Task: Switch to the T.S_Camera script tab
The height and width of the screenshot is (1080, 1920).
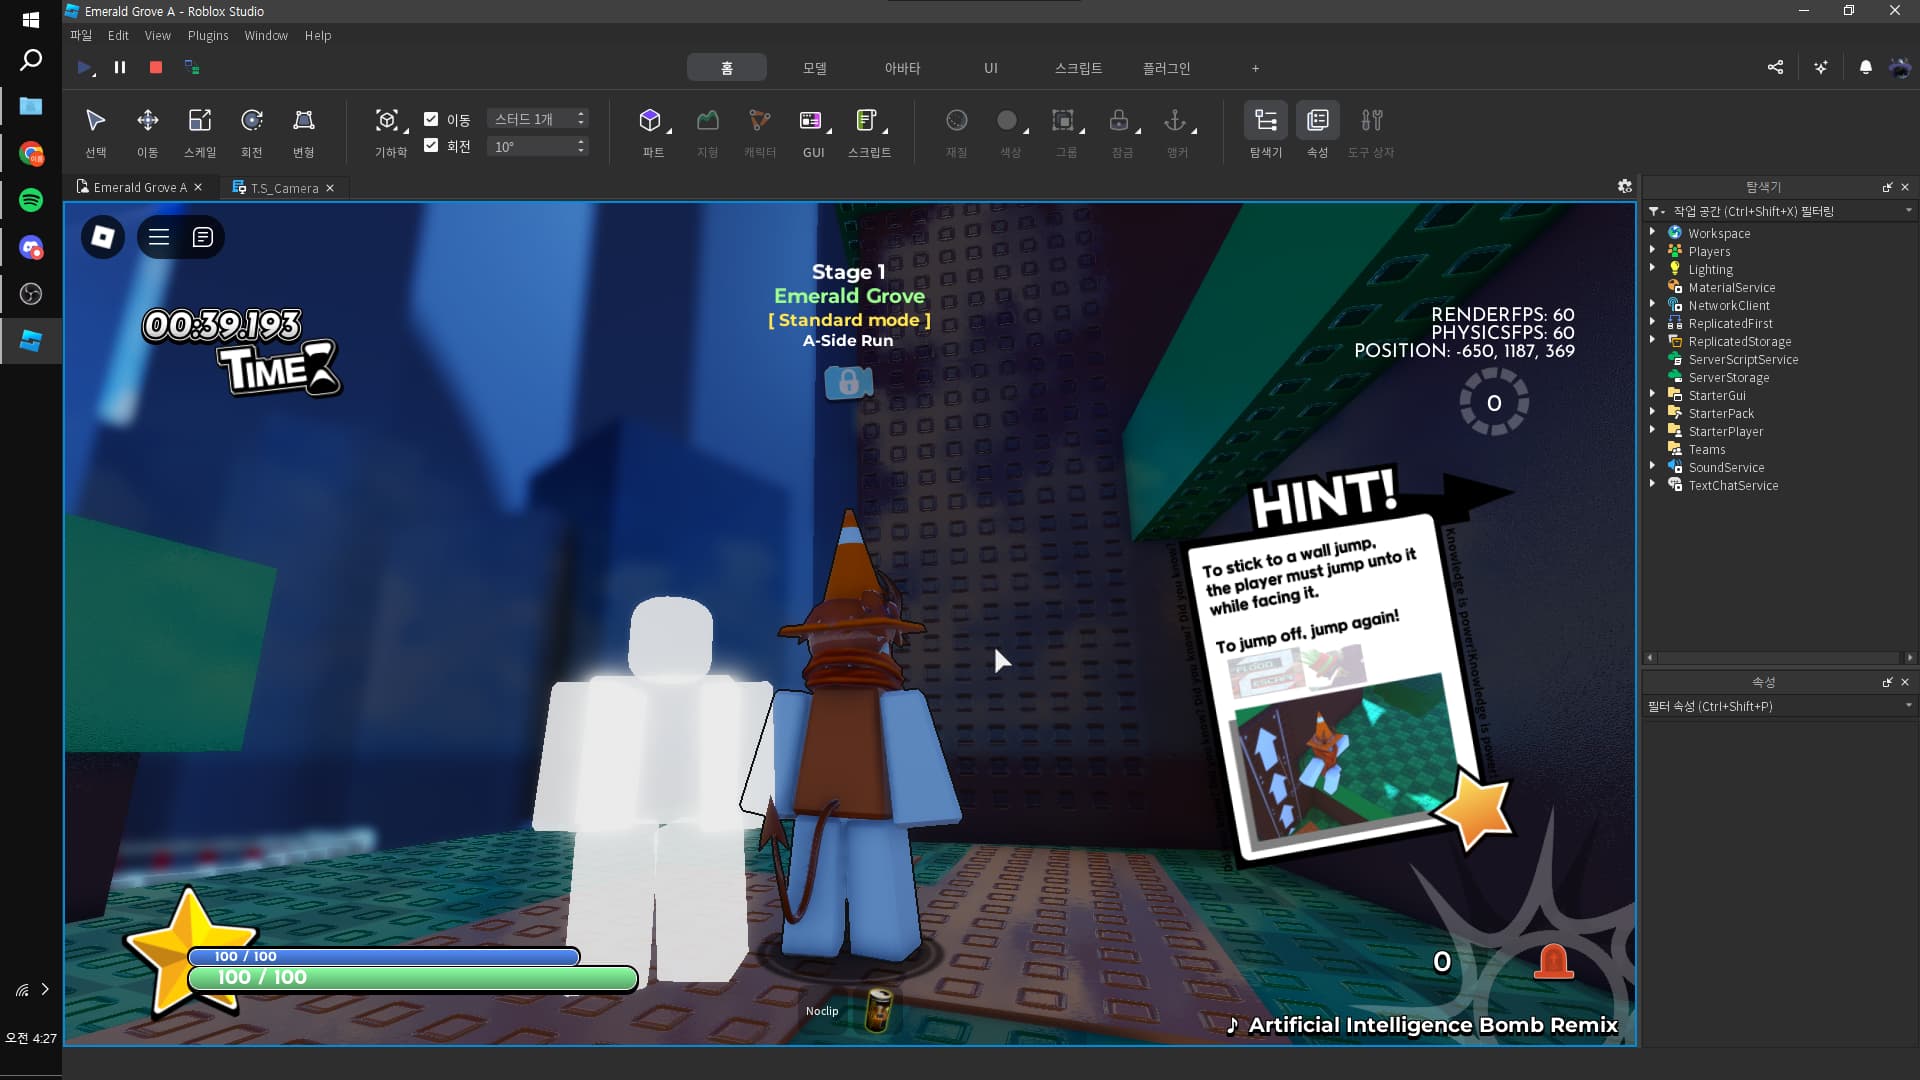Action: point(284,188)
